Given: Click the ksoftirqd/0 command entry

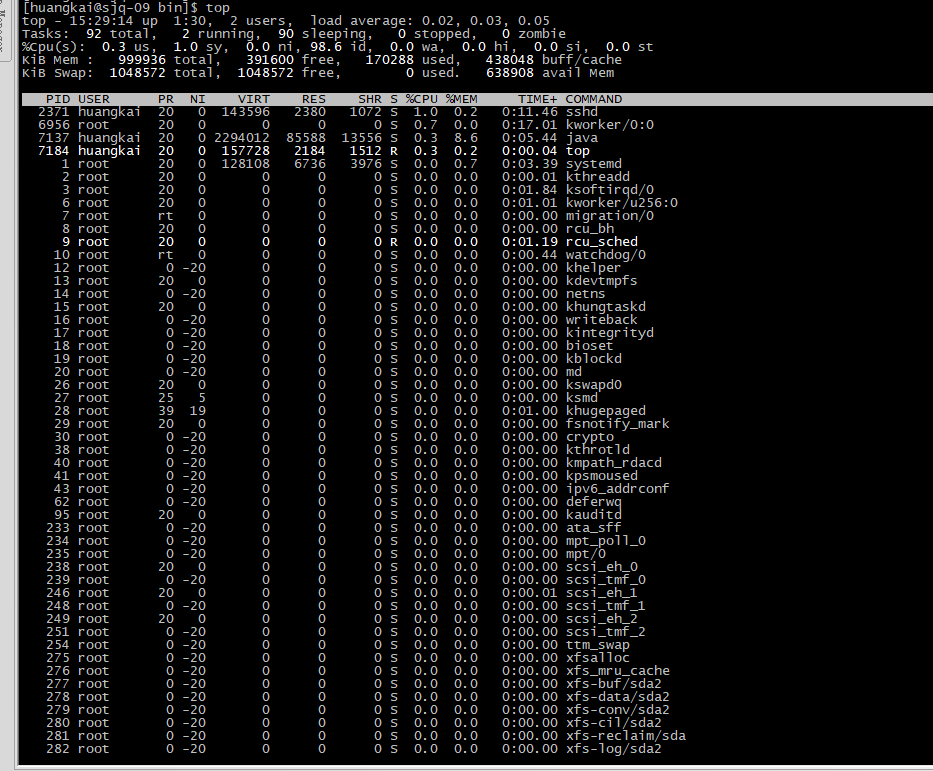Looking at the screenshot, I should point(609,190).
